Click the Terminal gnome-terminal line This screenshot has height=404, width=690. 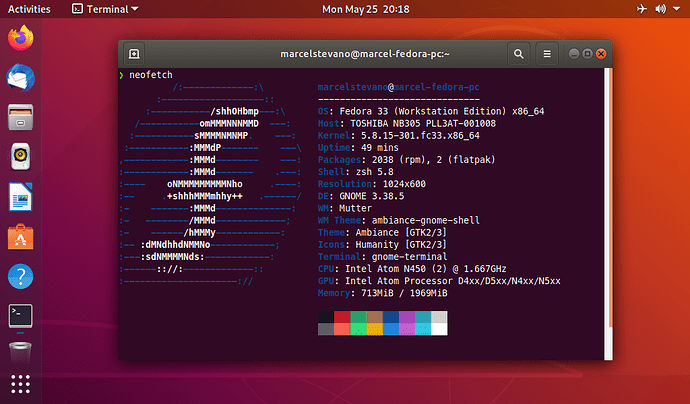pos(382,257)
